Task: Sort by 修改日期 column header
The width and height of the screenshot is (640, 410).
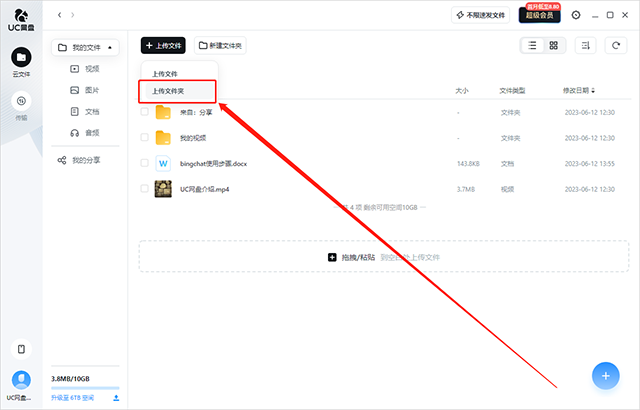Action: [x=579, y=90]
